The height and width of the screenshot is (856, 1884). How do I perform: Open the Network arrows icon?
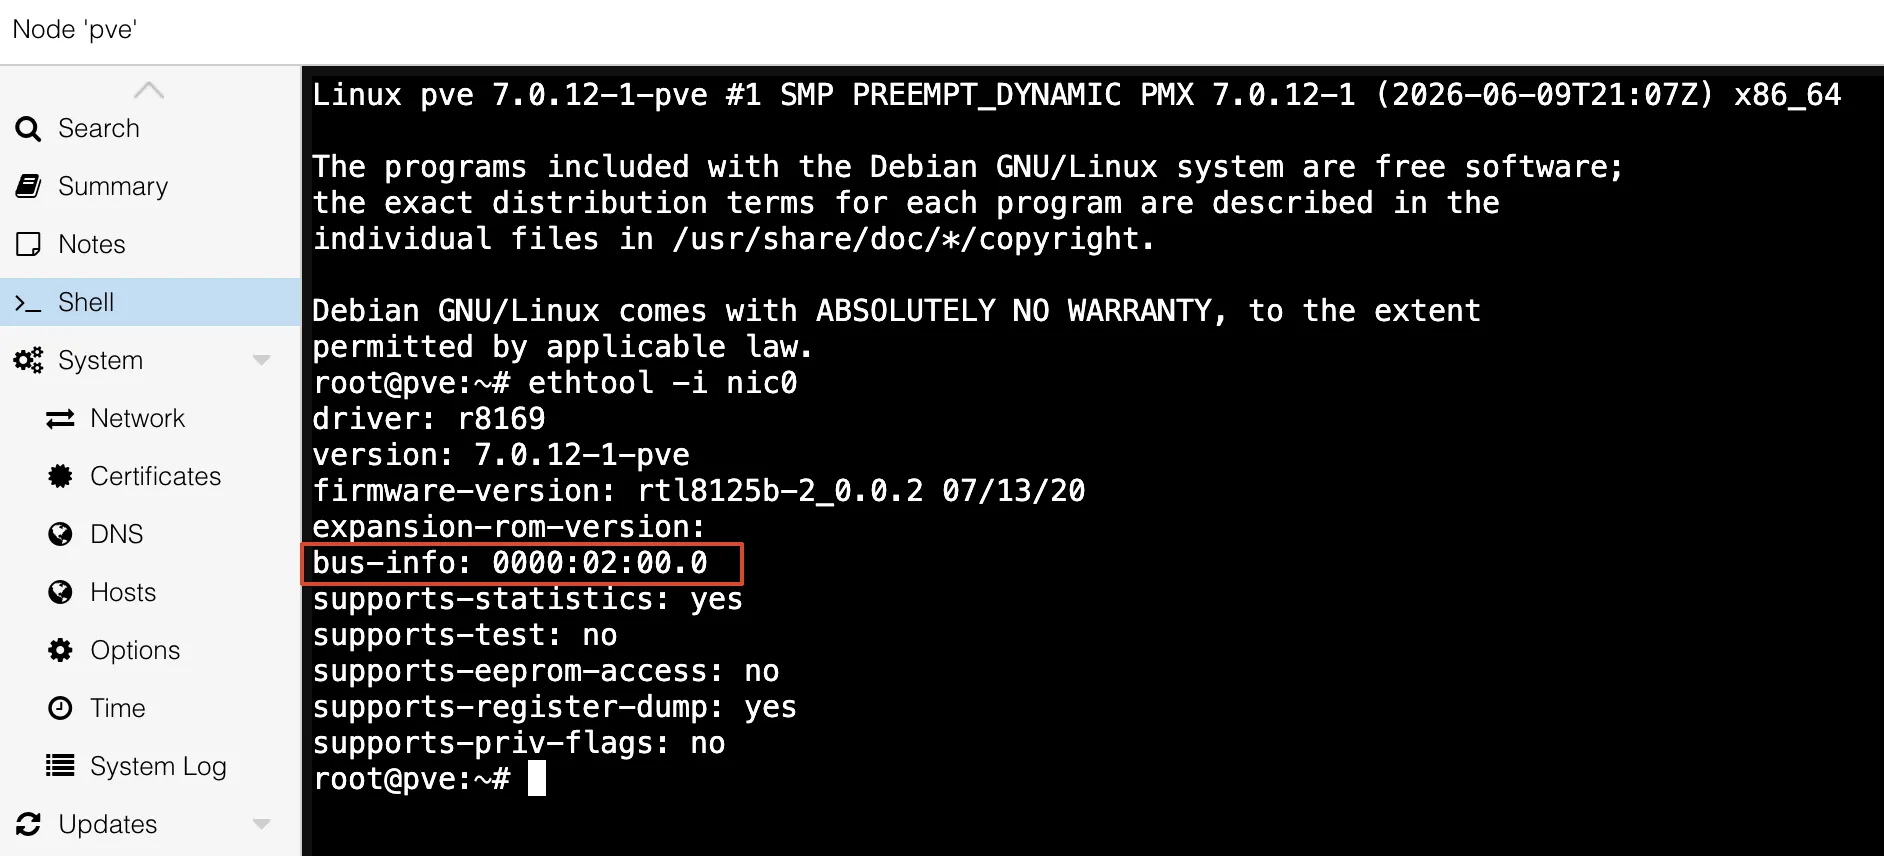(x=60, y=419)
